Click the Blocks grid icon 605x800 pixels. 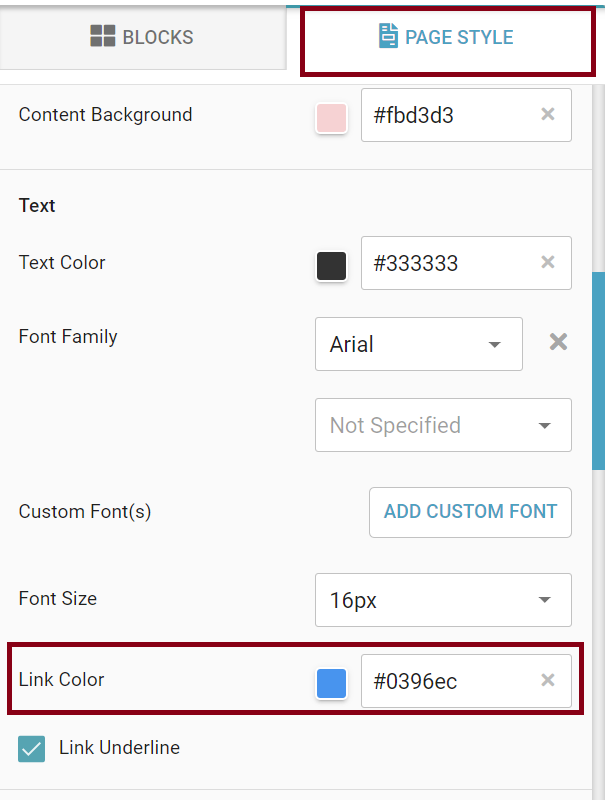(x=102, y=38)
